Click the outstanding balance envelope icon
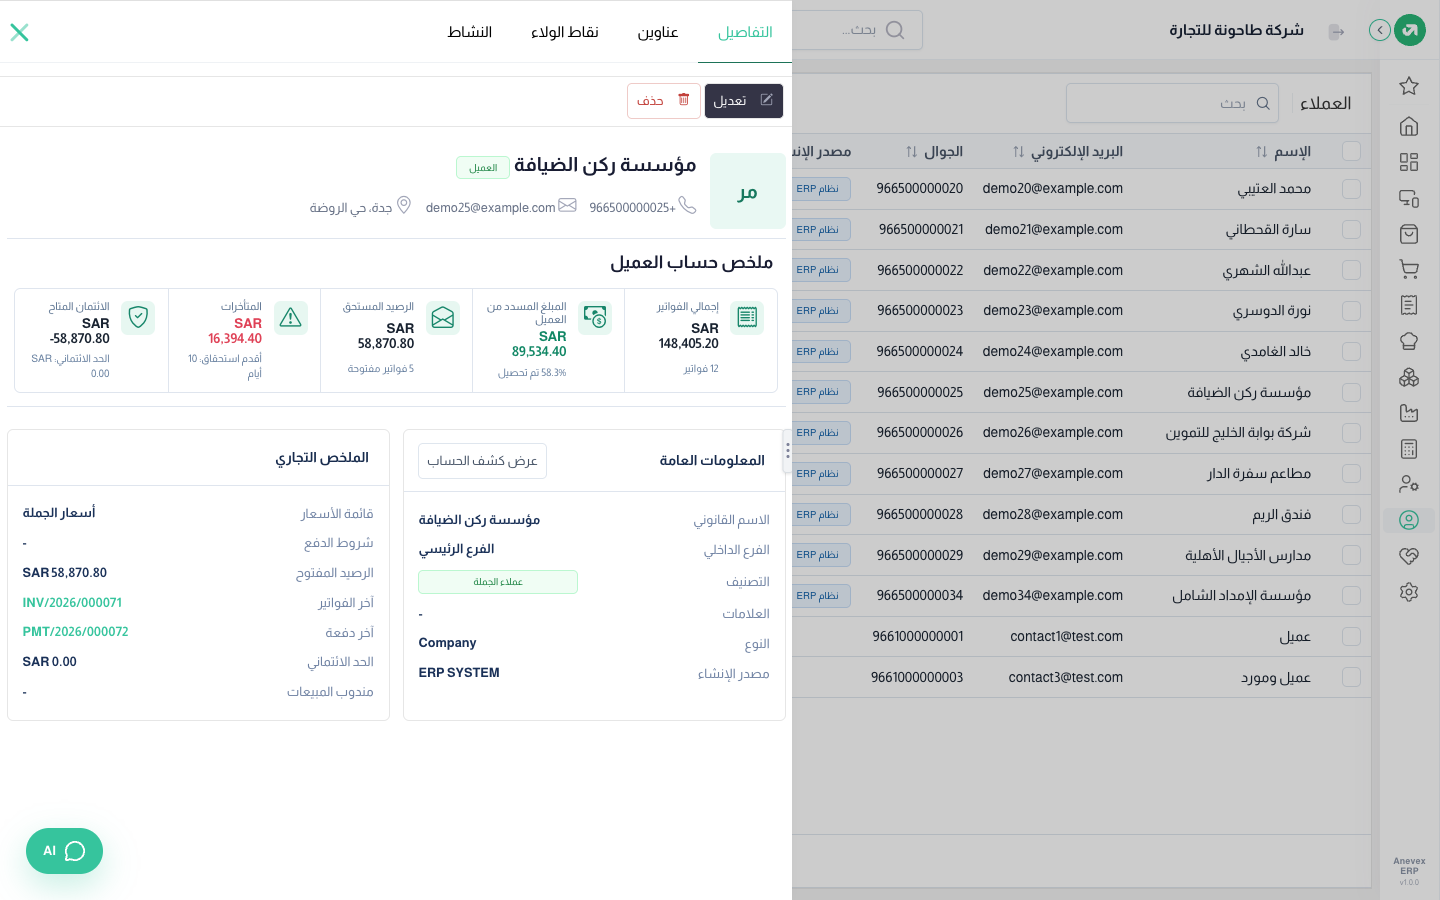The height and width of the screenshot is (900, 1440). (443, 318)
